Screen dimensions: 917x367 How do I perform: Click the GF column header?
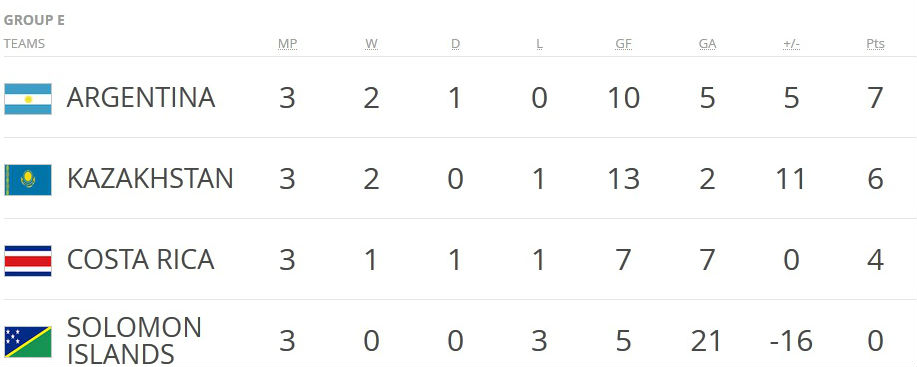click(x=623, y=44)
